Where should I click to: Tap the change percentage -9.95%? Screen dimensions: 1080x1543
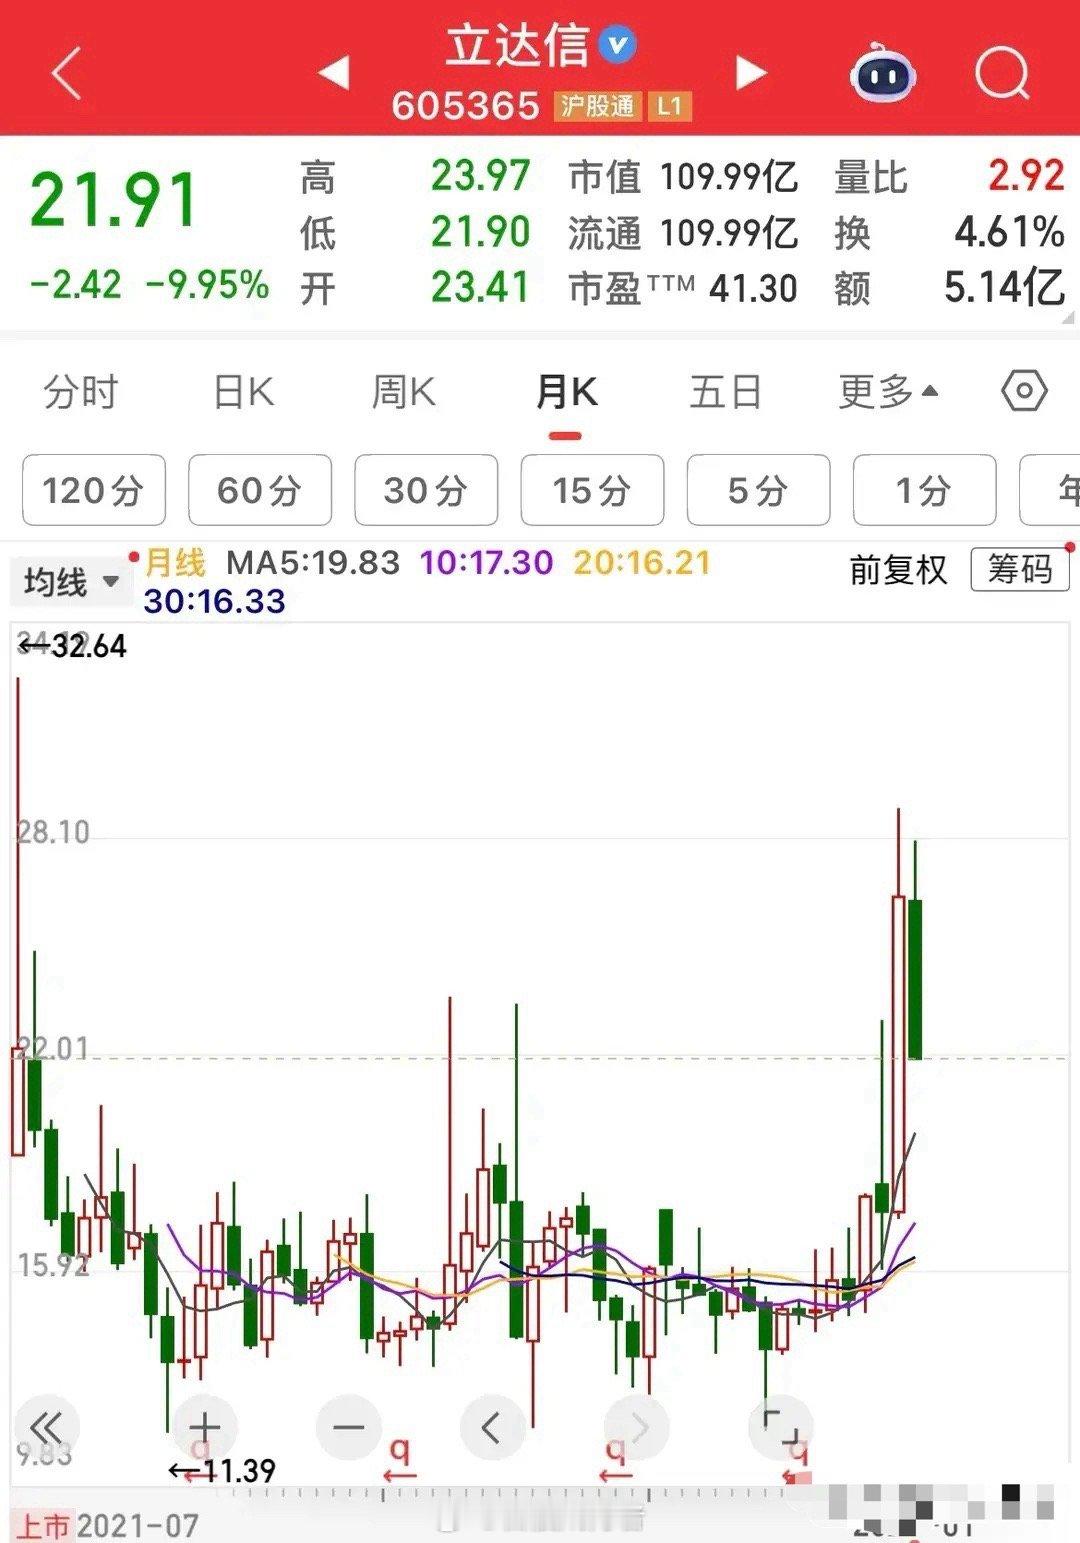pos(207,284)
